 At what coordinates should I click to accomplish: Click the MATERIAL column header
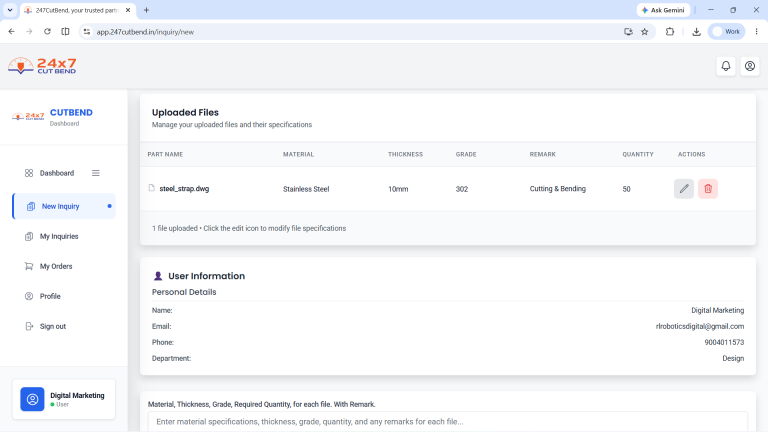tap(298, 154)
